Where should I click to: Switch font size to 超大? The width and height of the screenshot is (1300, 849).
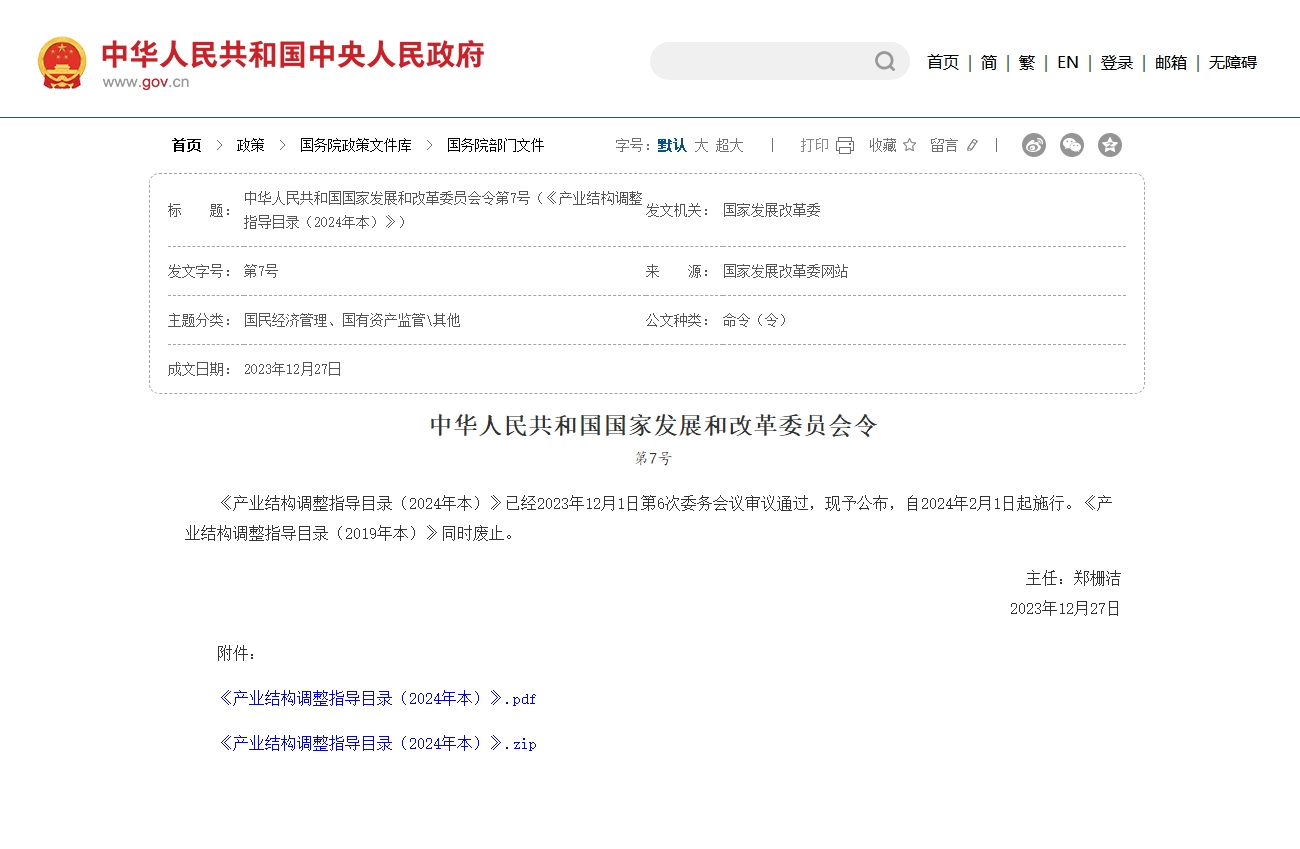coord(730,145)
